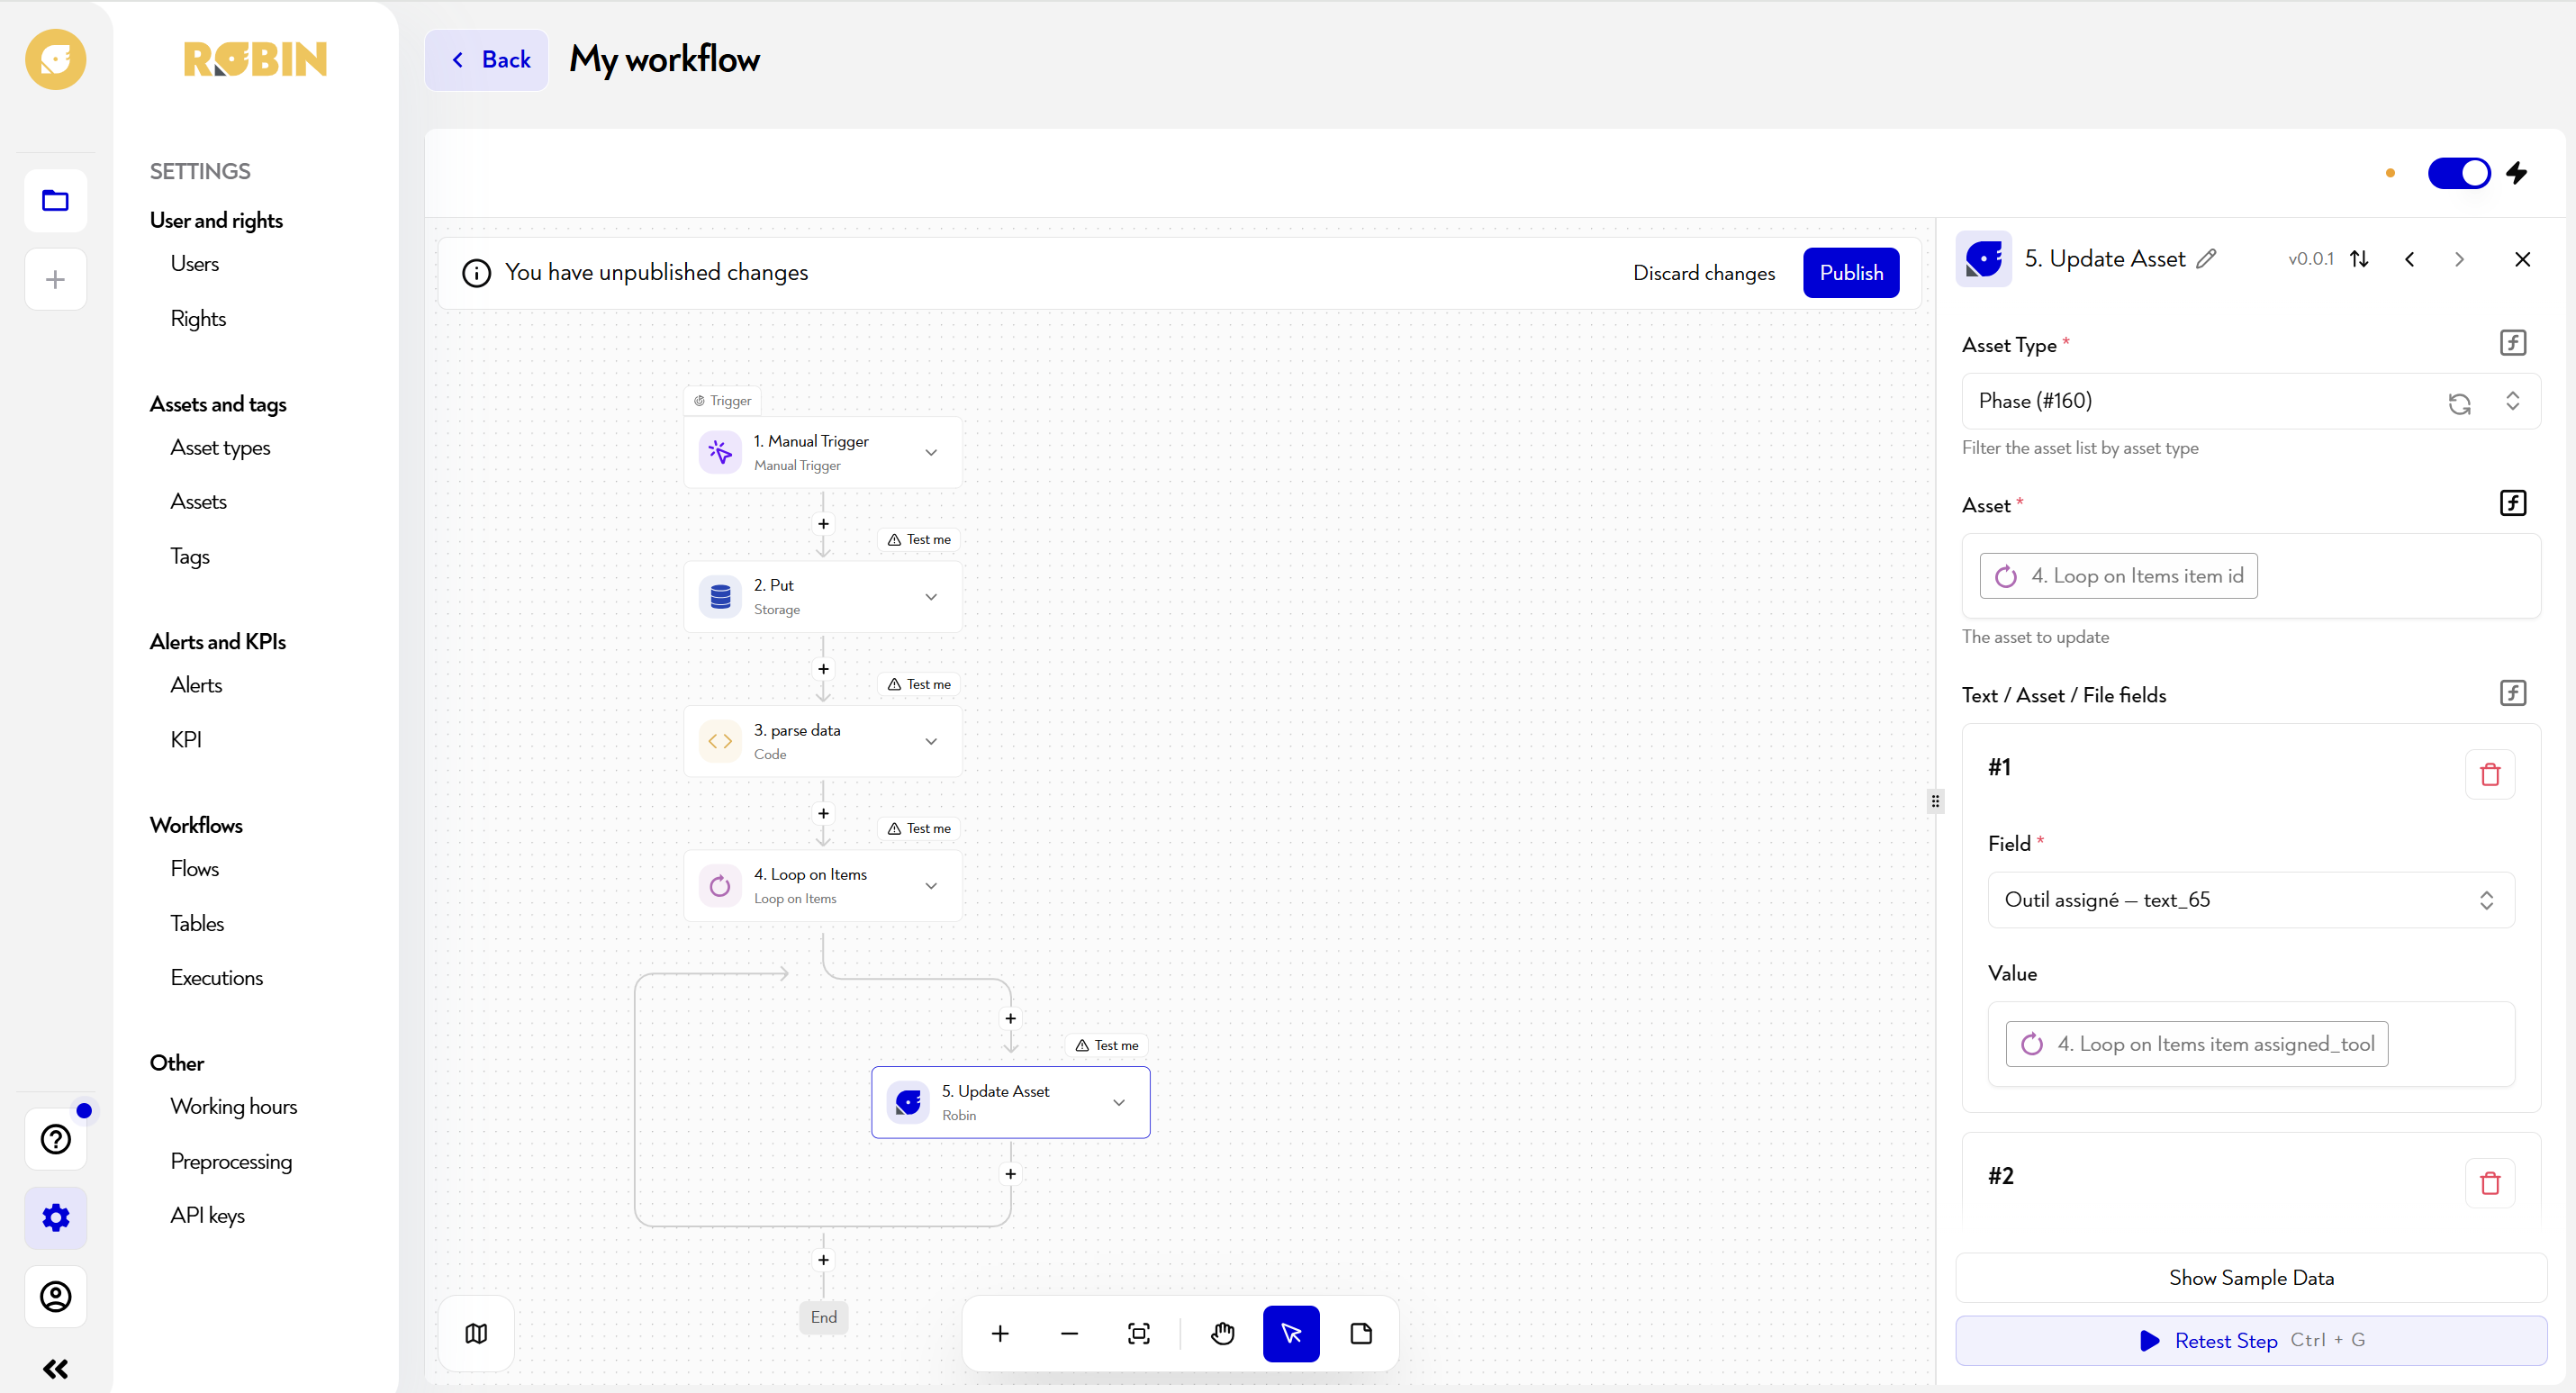Click Test me above Loop on Items
2576x1393 pixels.
coord(919,829)
